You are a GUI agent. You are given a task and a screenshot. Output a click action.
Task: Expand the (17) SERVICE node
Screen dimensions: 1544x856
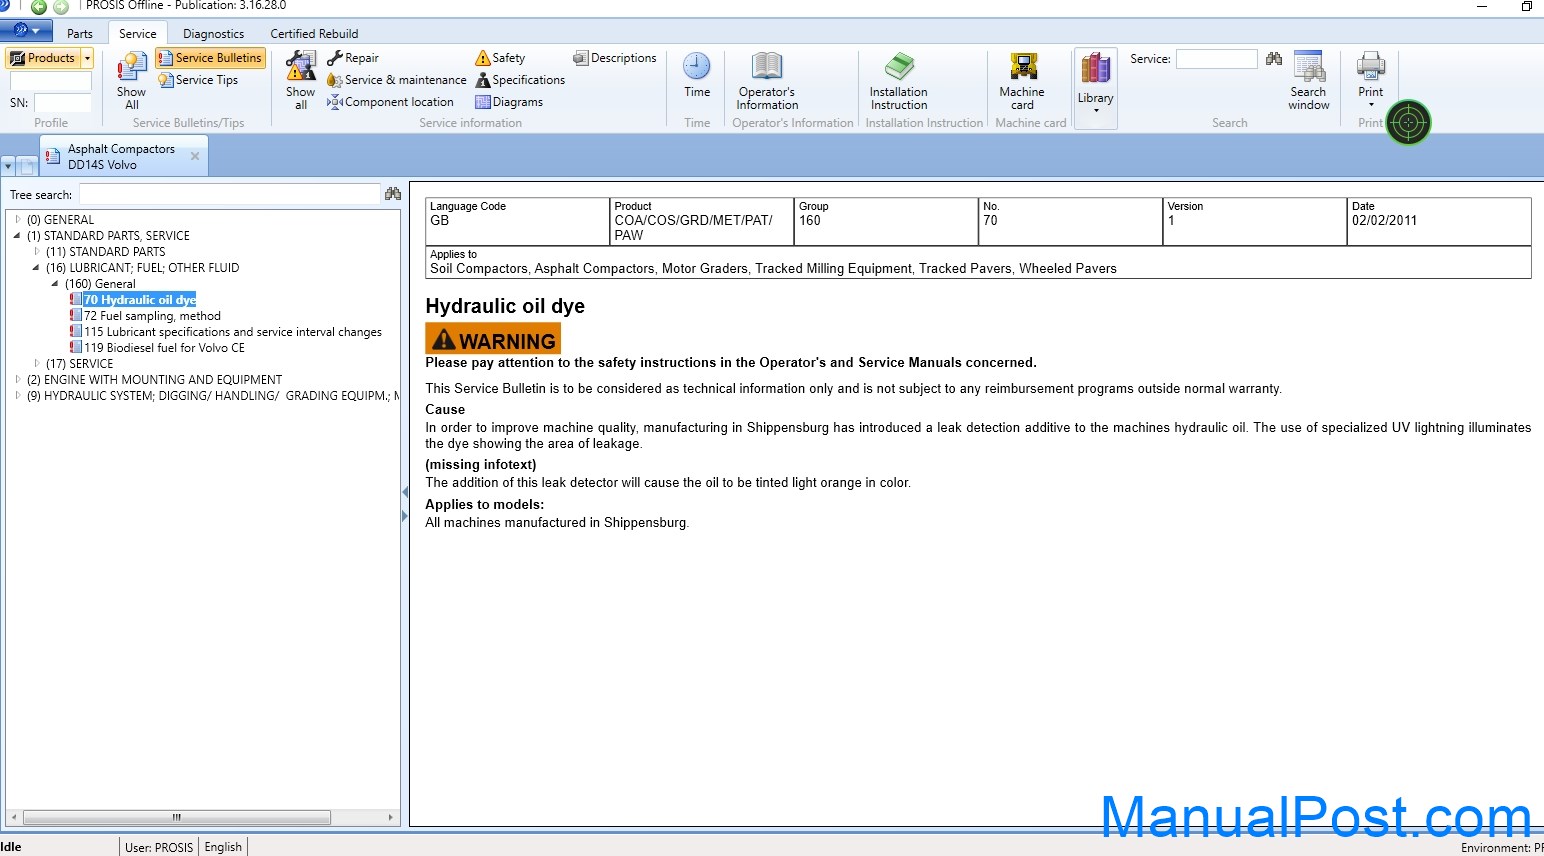(x=37, y=364)
